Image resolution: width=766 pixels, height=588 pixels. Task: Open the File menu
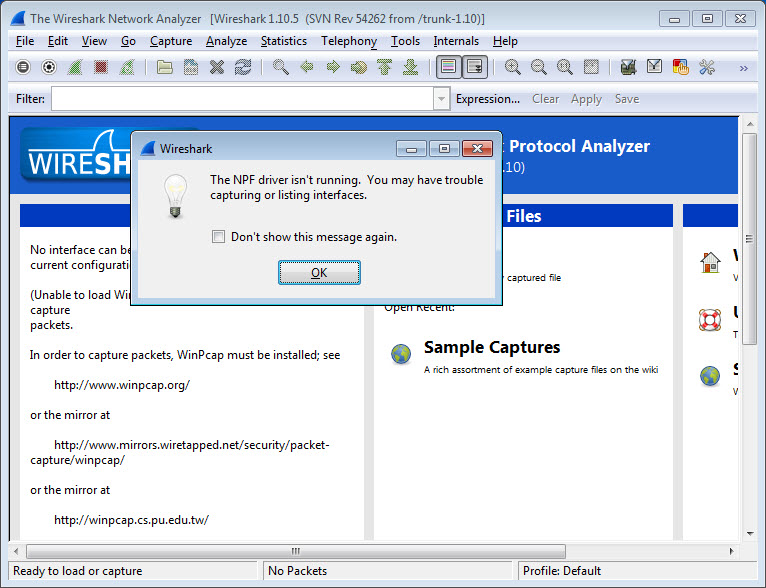click(25, 41)
